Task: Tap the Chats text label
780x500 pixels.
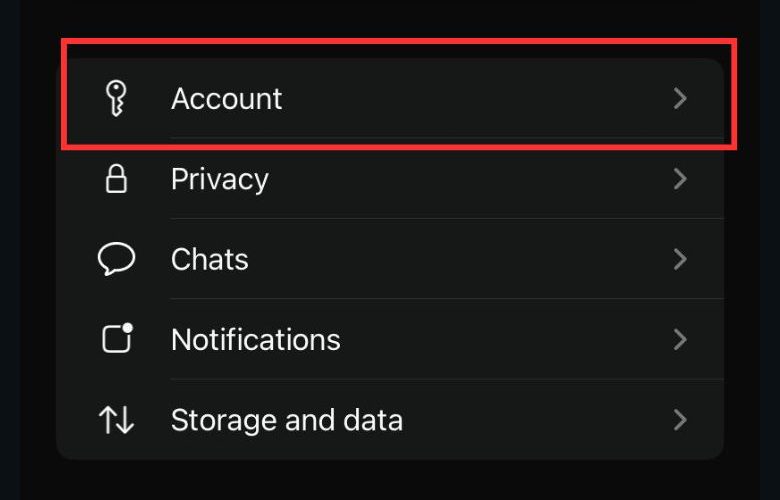Action: pyautogui.click(x=210, y=260)
